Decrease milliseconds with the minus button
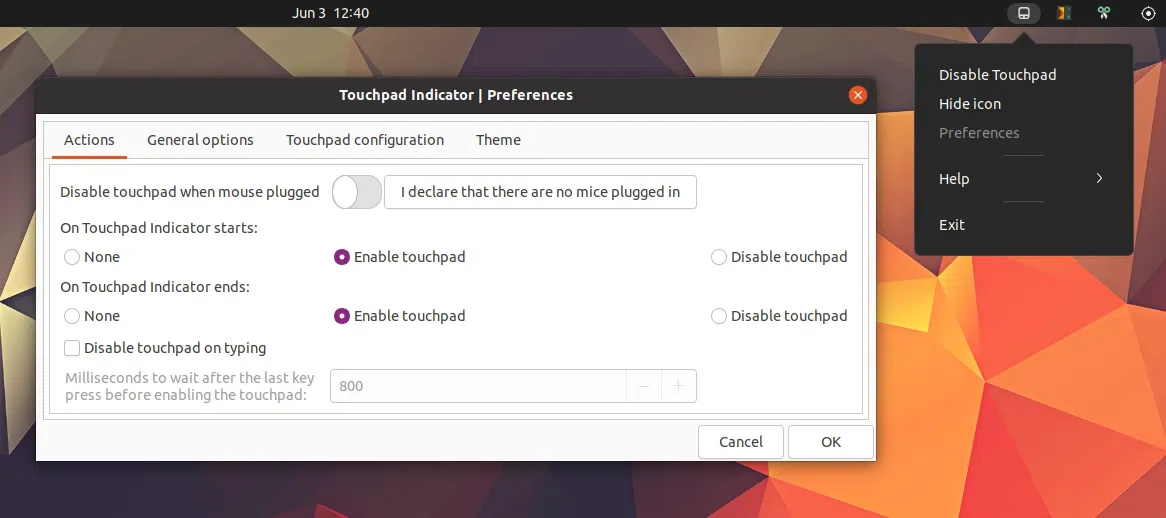 (644, 386)
